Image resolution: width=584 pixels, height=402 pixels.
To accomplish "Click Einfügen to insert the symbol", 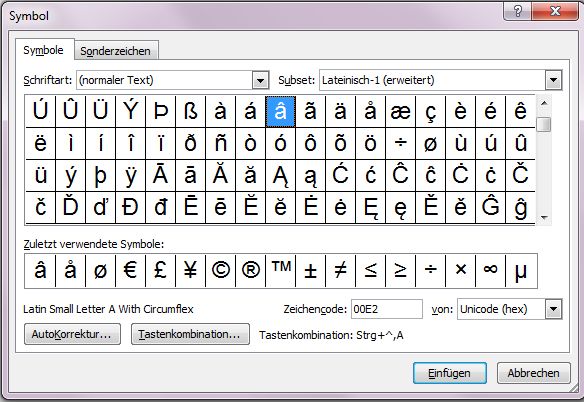I will pyautogui.click(x=450, y=373).
